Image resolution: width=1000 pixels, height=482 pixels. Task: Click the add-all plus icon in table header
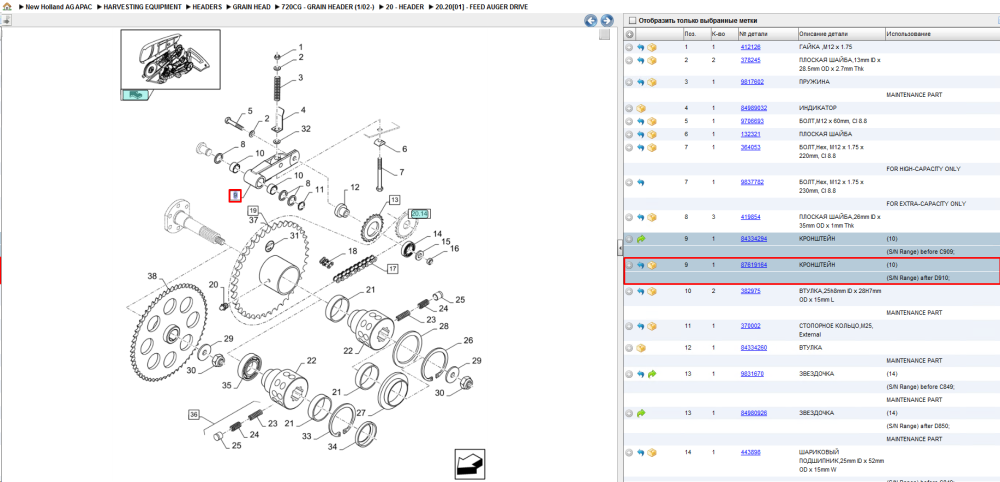[x=629, y=34]
